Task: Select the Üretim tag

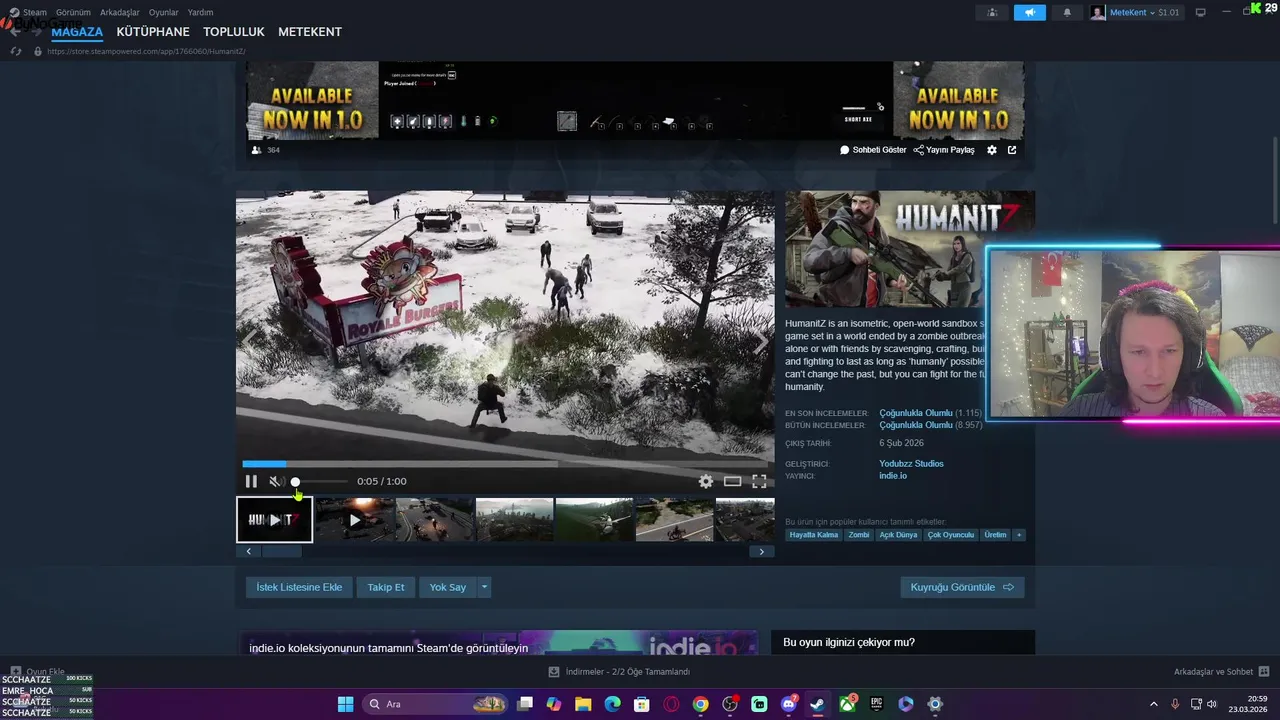Action: (x=995, y=535)
